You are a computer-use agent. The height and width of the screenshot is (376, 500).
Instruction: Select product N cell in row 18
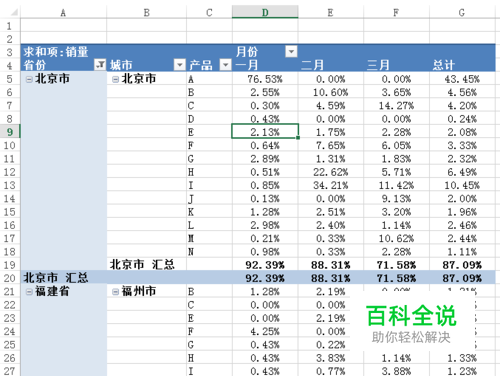pyautogui.click(x=209, y=251)
